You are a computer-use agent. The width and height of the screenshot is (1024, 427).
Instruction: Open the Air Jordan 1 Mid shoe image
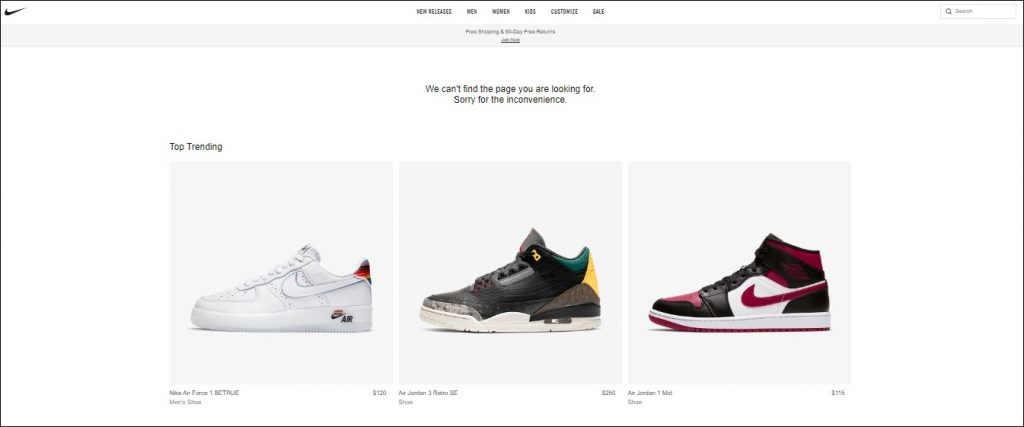click(739, 273)
